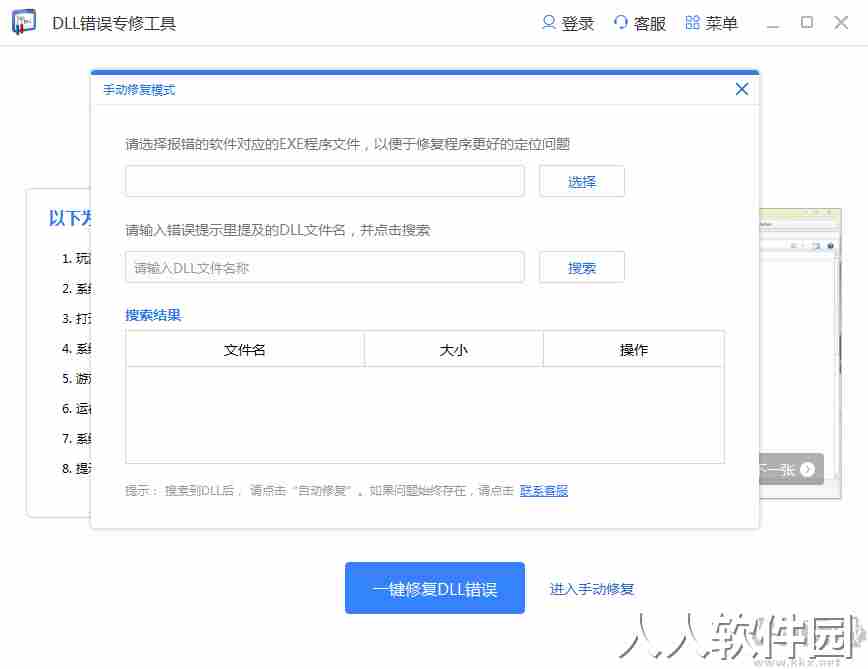Click the user login icon
The image size is (868, 669).
click(x=548, y=23)
